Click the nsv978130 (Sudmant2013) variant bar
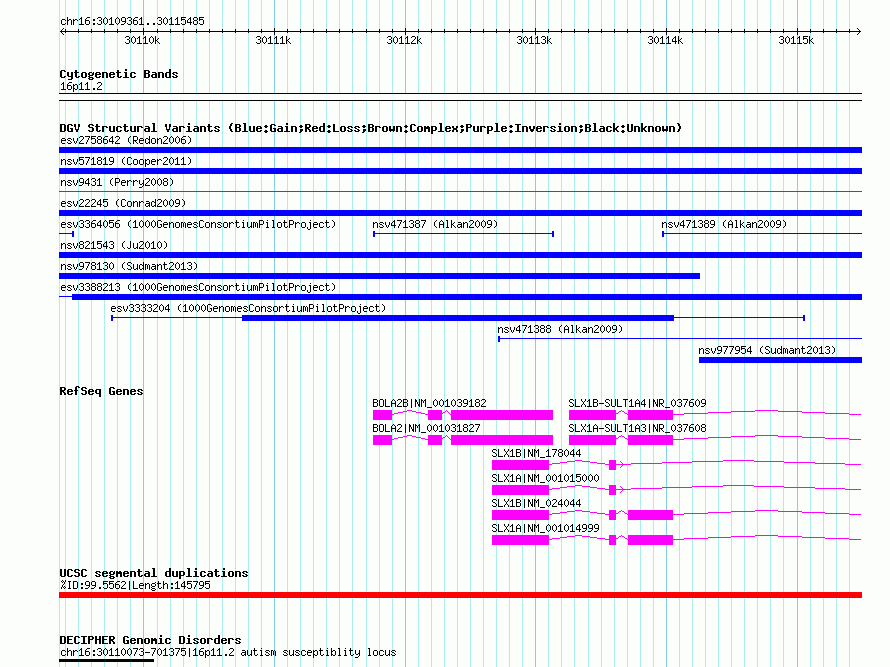Image resolution: width=890 pixels, height=667 pixels. (379, 276)
